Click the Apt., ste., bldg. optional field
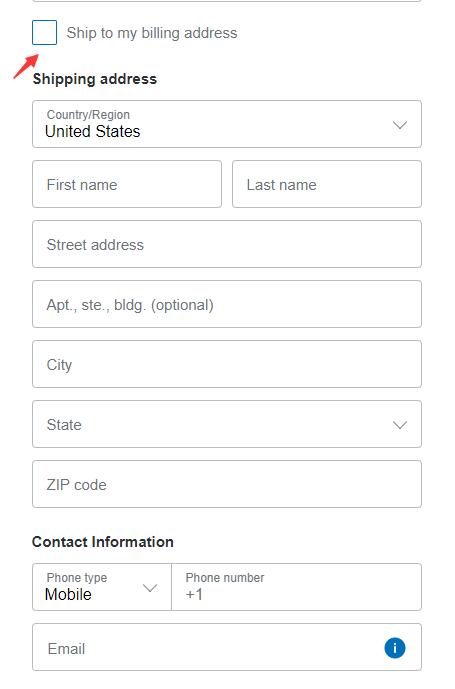The height and width of the screenshot is (689, 455). [x=227, y=304]
